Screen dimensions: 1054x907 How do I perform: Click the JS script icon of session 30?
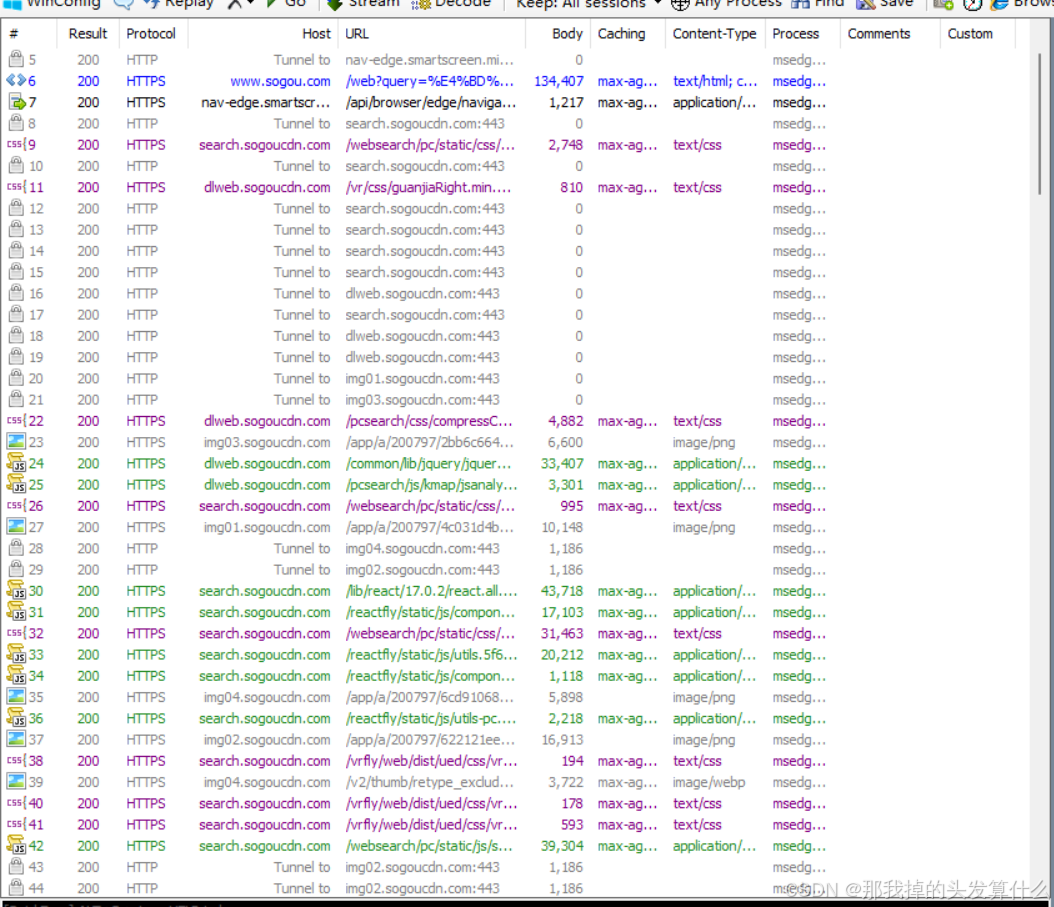[16, 590]
